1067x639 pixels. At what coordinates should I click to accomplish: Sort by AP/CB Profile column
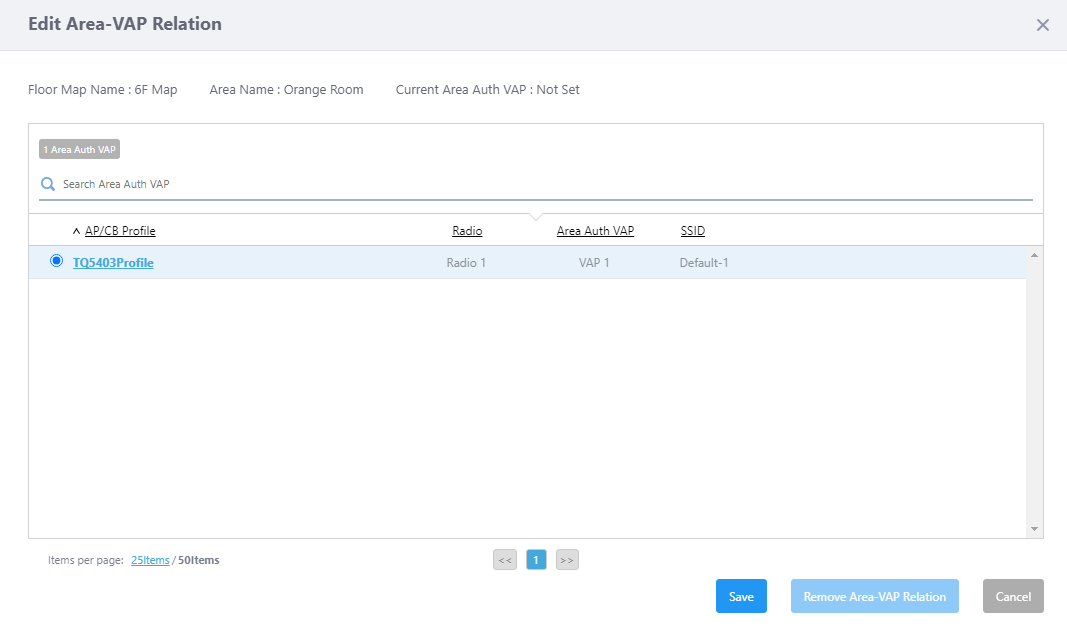pyautogui.click(x=120, y=231)
